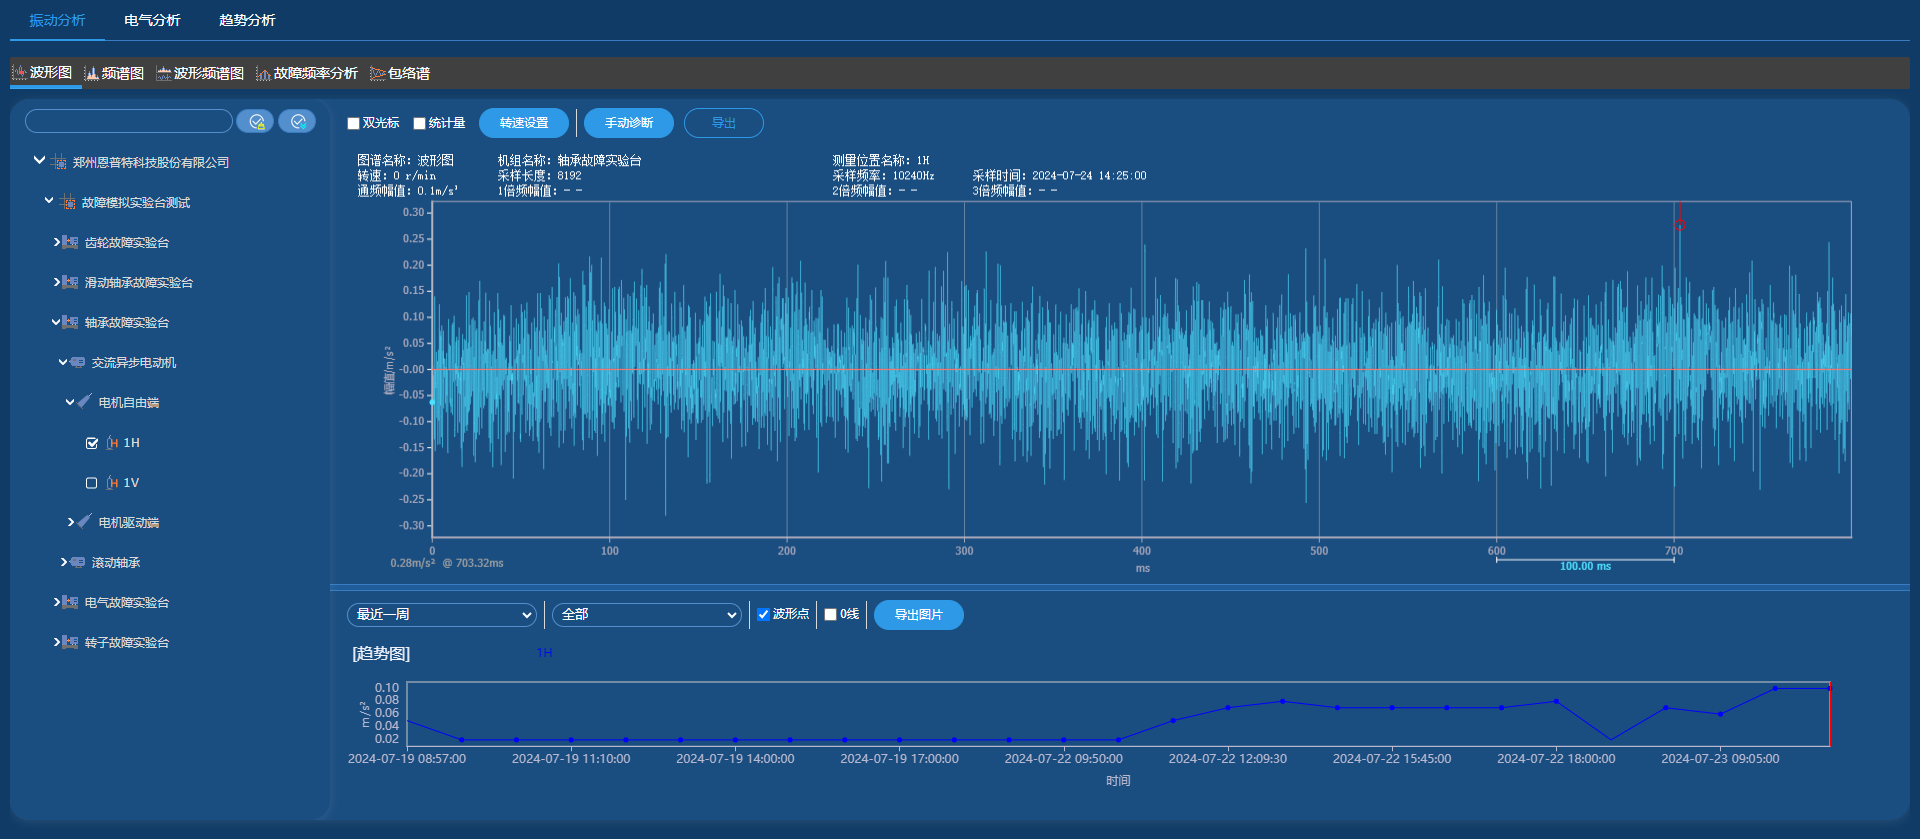Enable the 双光标 dual cursor checkbox

[x=353, y=123]
